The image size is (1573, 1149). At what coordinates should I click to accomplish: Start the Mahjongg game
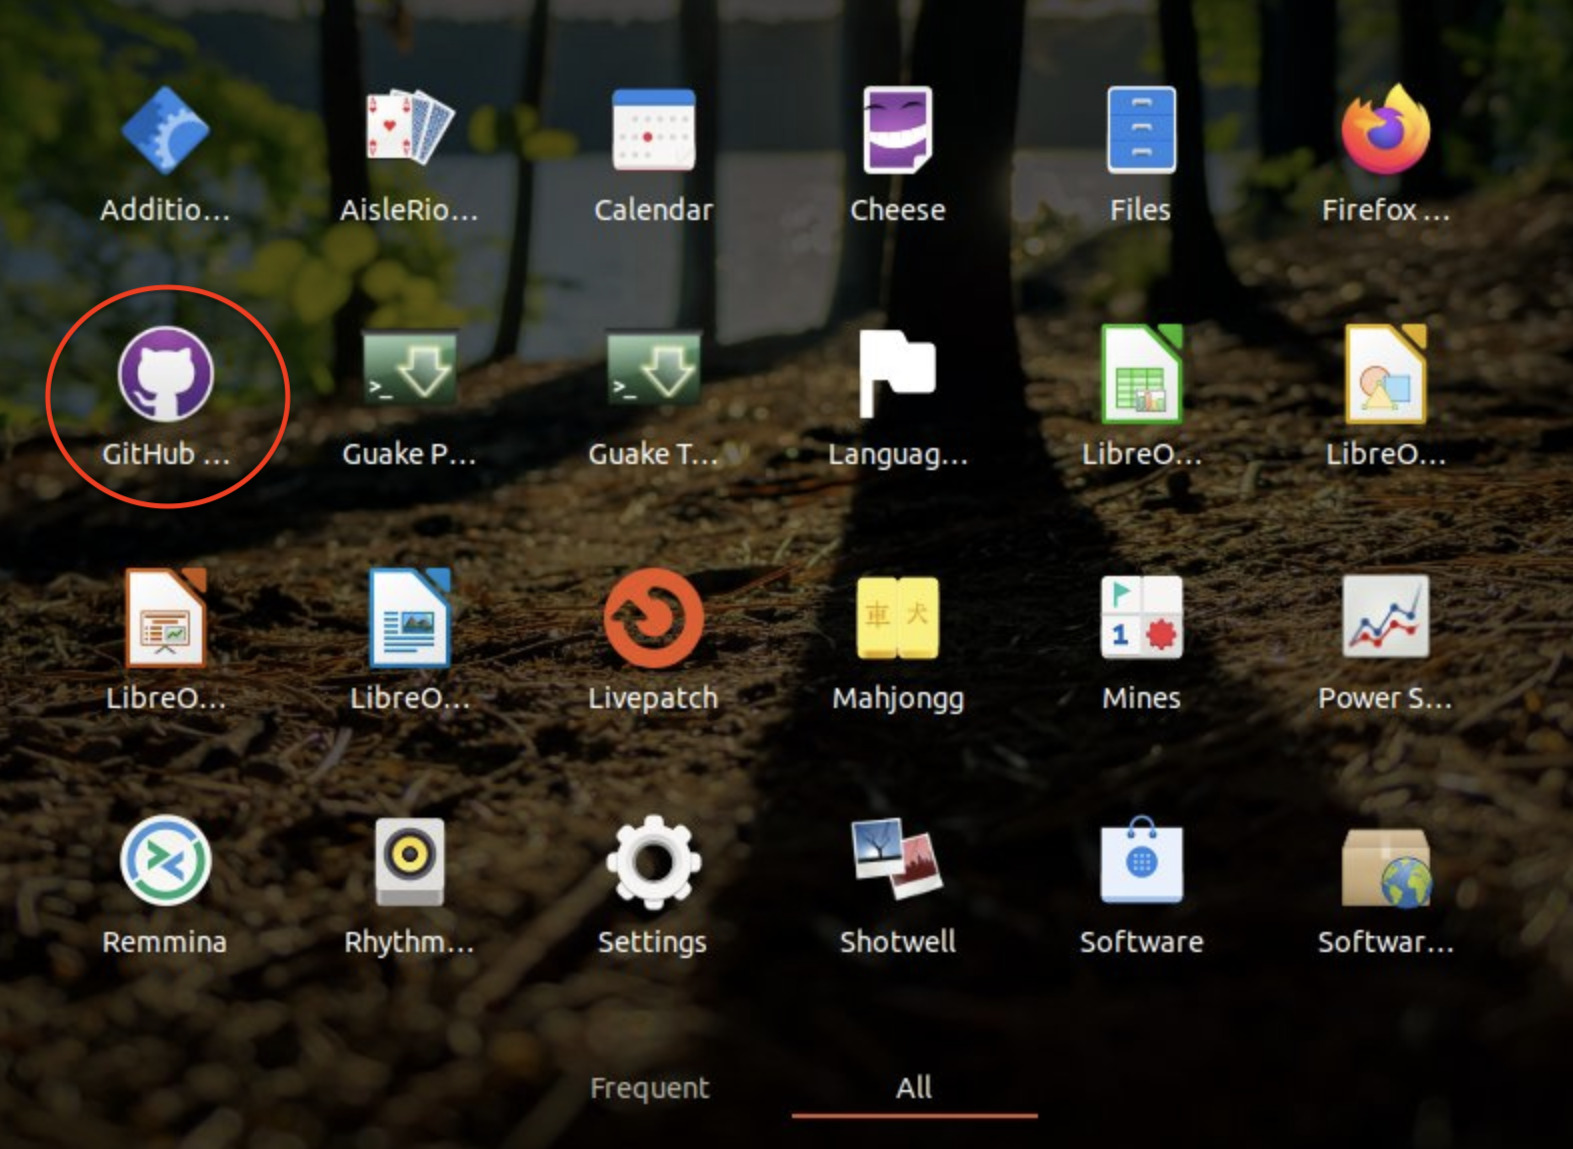pos(897,618)
